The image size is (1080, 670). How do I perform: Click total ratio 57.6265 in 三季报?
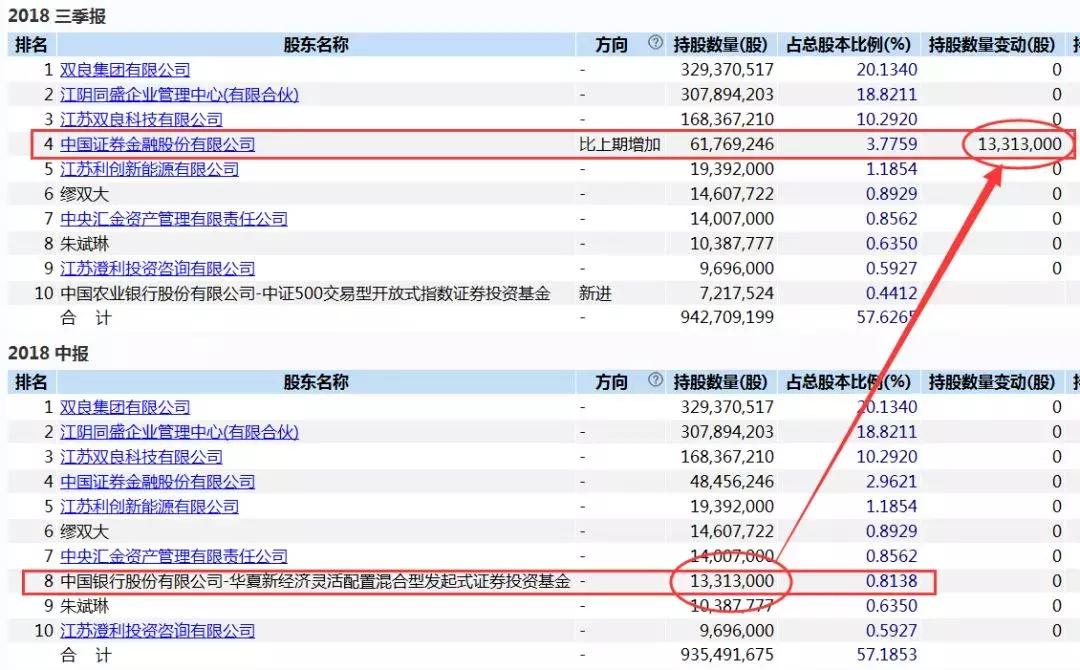click(887, 317)
